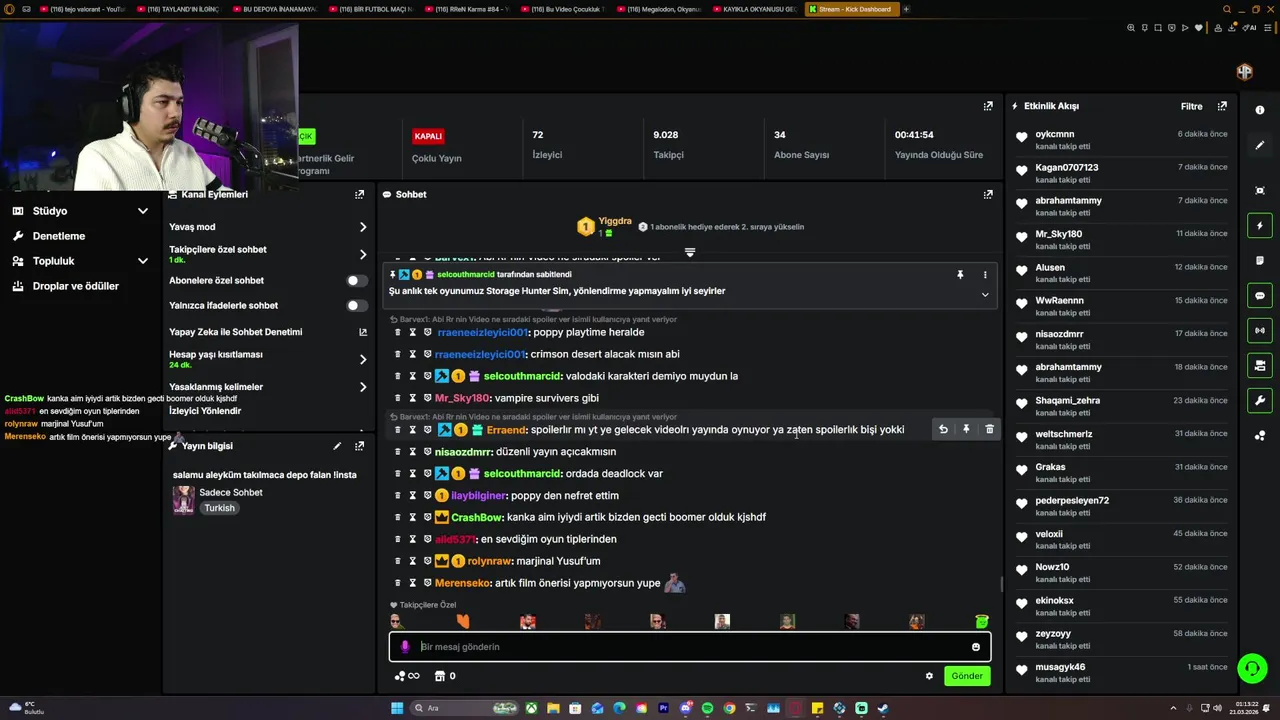Reply to Erraend's message with reply arrow

coord(943,429)
